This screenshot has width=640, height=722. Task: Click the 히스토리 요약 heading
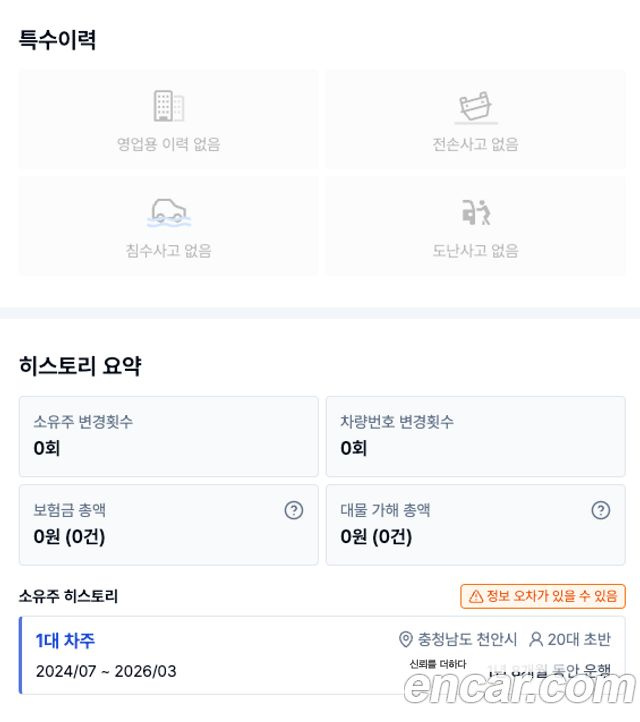click(80, 366)
